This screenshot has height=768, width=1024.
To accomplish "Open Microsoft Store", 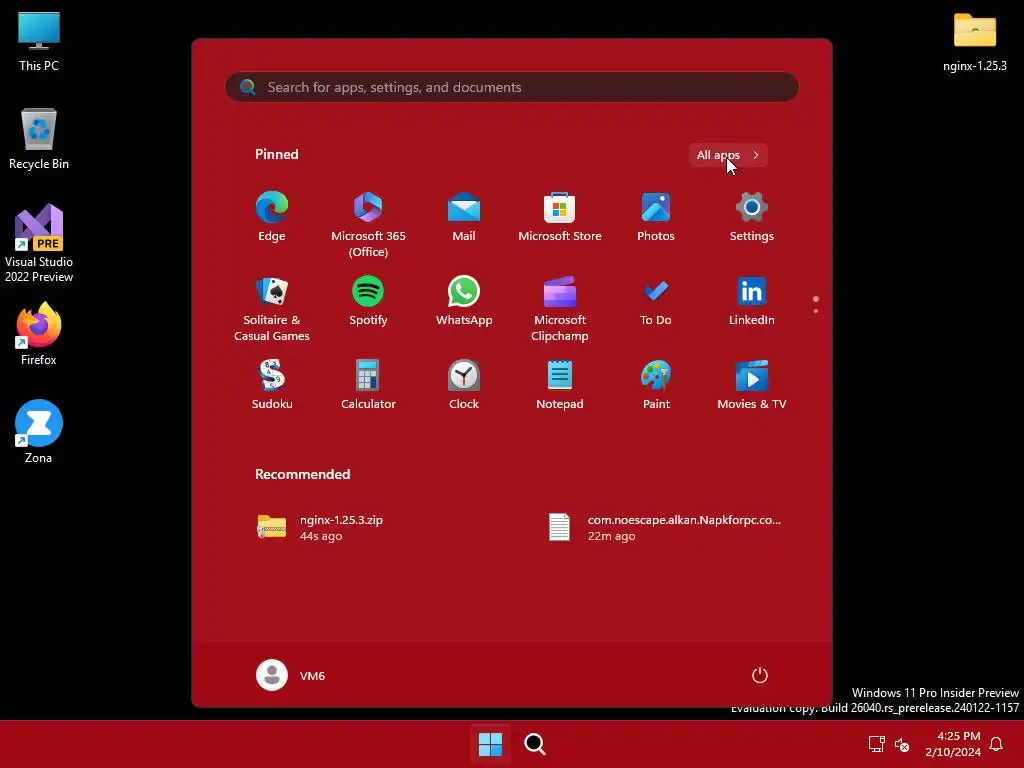I will (560, 217).
